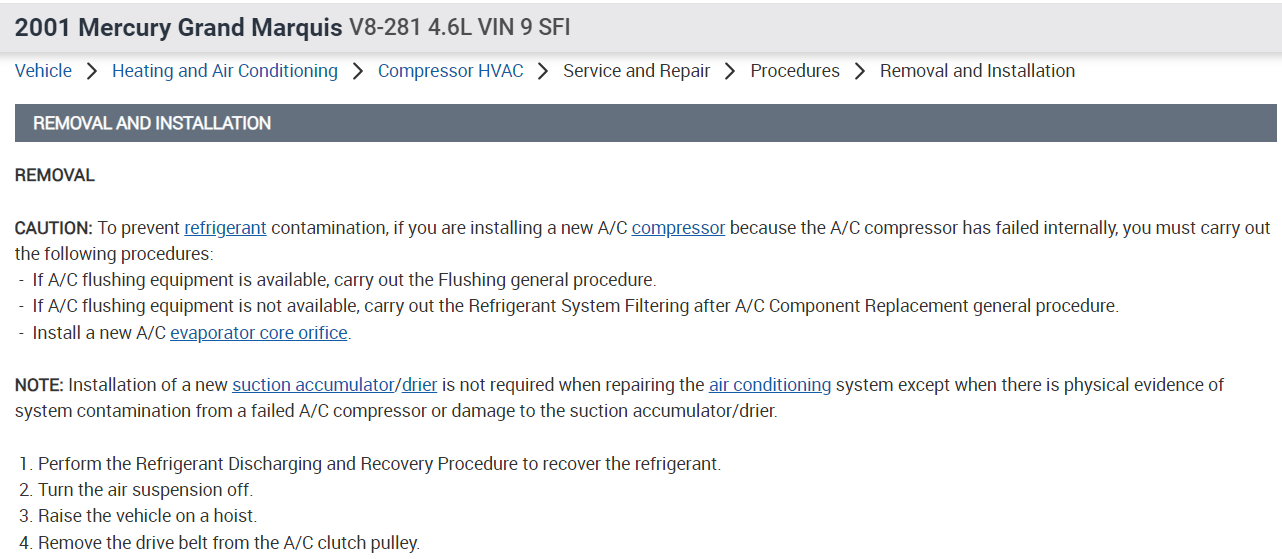The height and width of the screenshot is (559, 1282).
Task: Open the refrigerant hyperlink in the caution
Action: coord(225,228)
